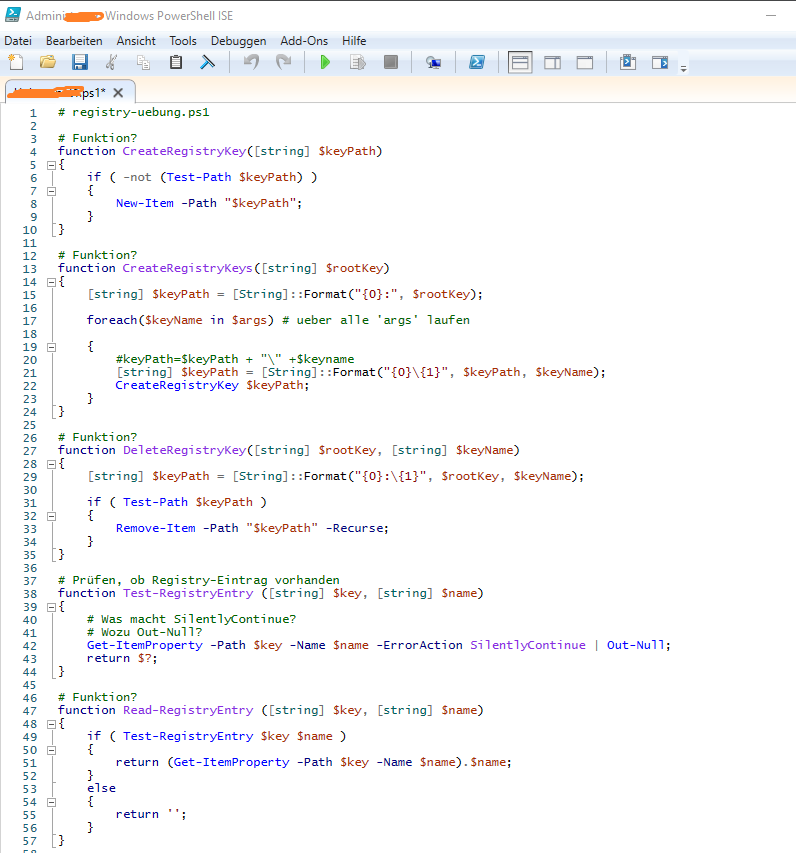The width and height of the screenshot is (796, 853).
Task: Click '$args' in the foreach line
Action: (250, 320)
